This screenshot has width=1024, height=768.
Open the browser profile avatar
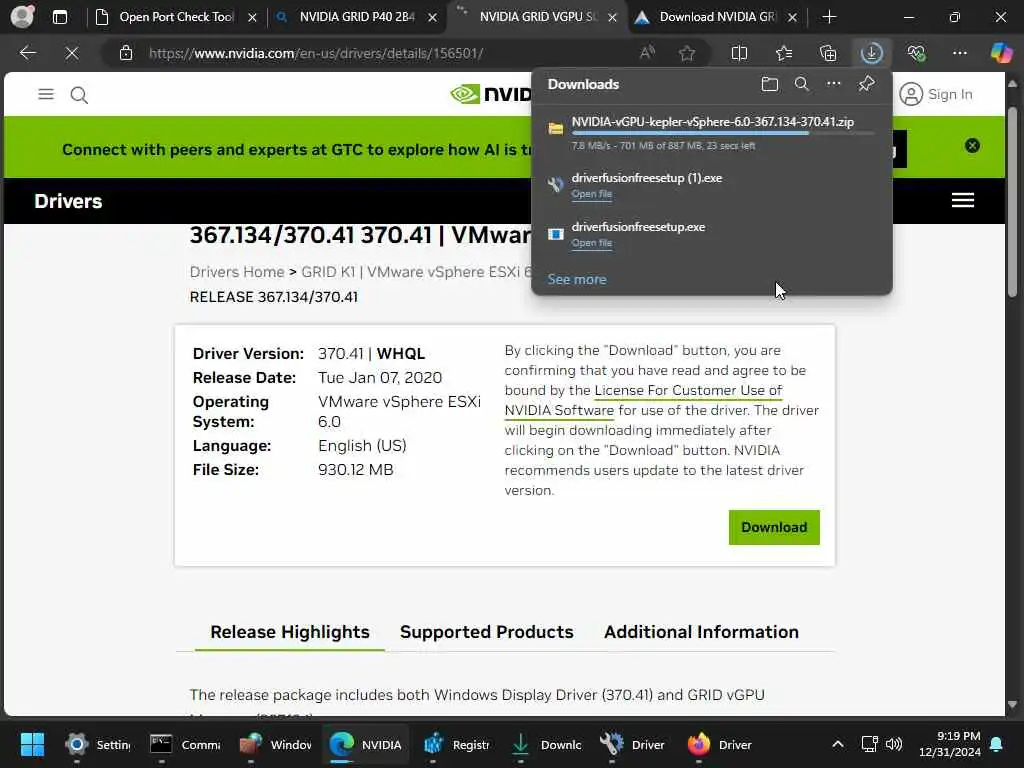coord(22,16)
